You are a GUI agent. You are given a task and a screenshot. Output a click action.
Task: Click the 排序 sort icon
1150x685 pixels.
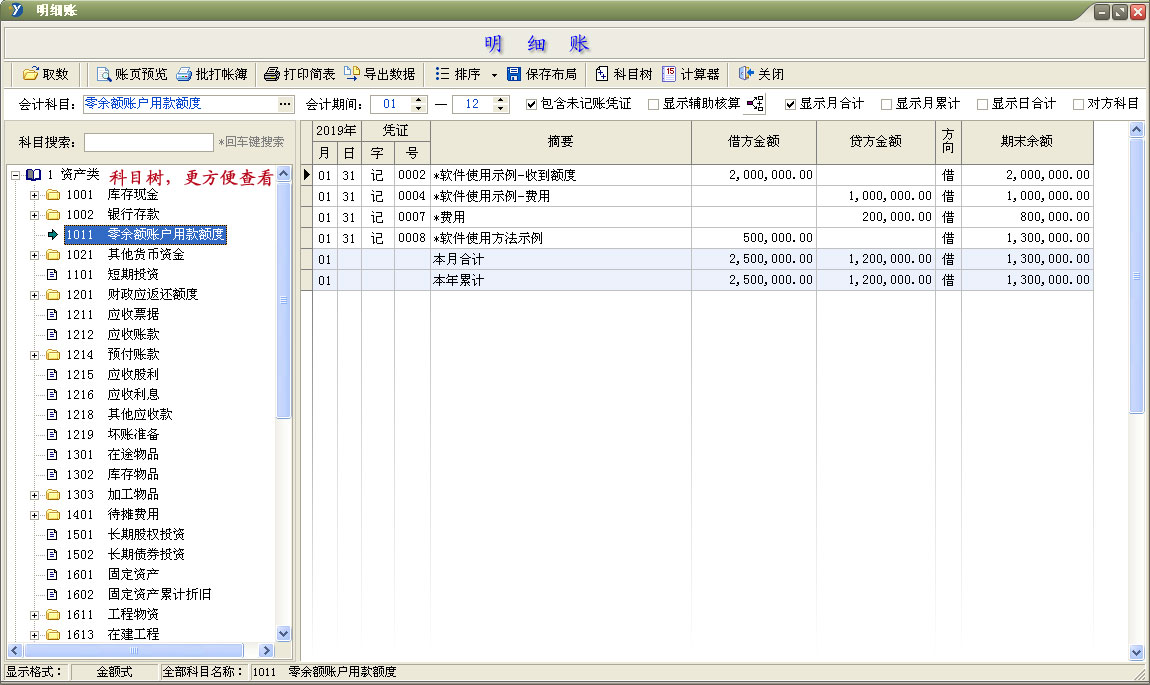tap(442, 74)
